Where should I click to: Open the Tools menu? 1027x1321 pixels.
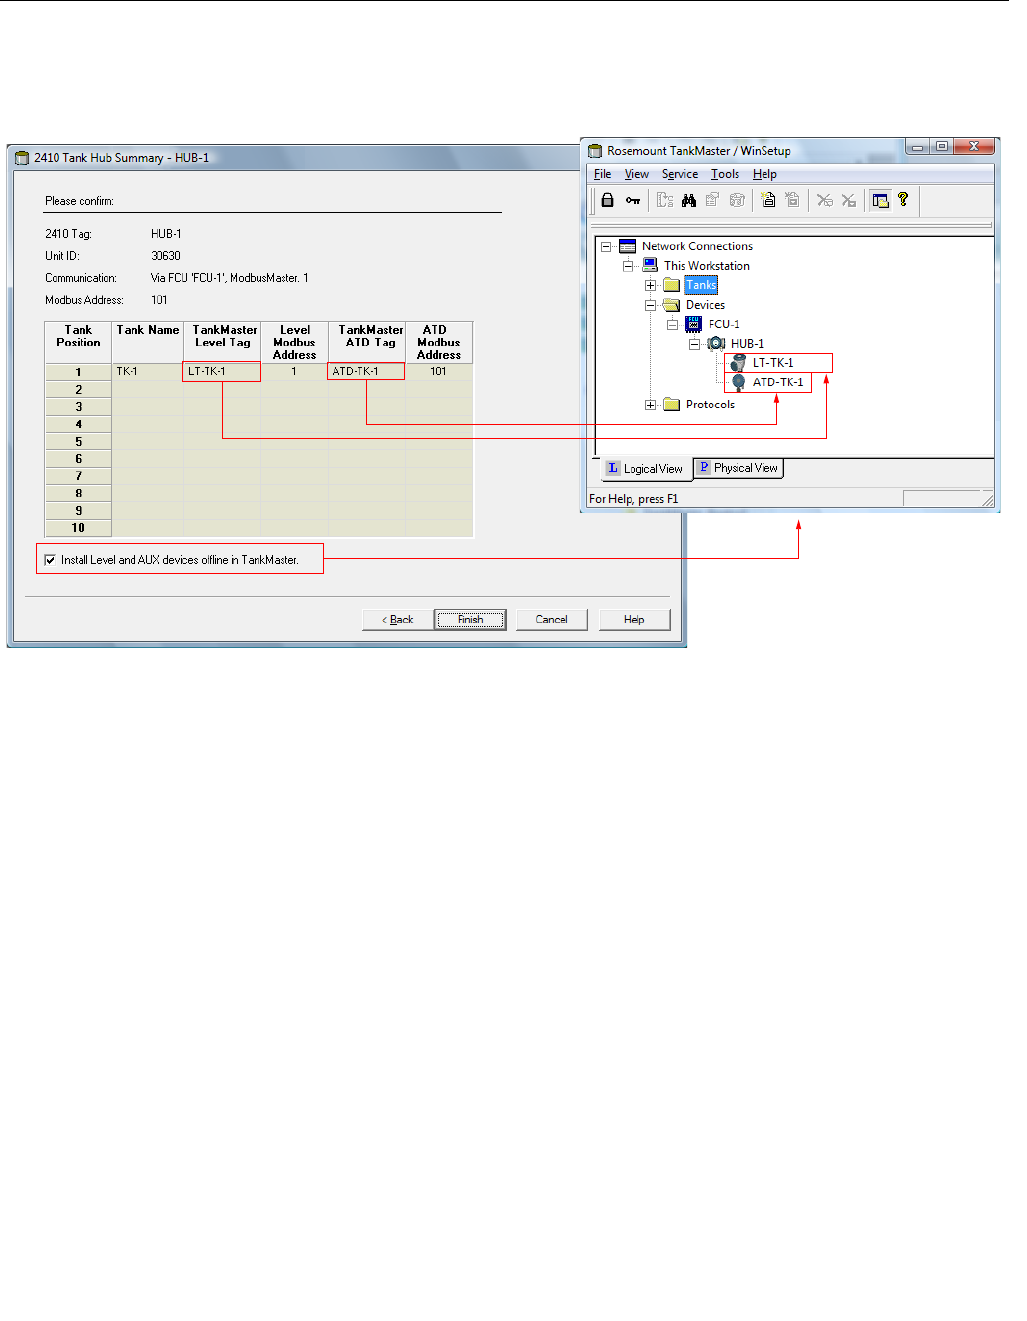(x=725, y=174)
